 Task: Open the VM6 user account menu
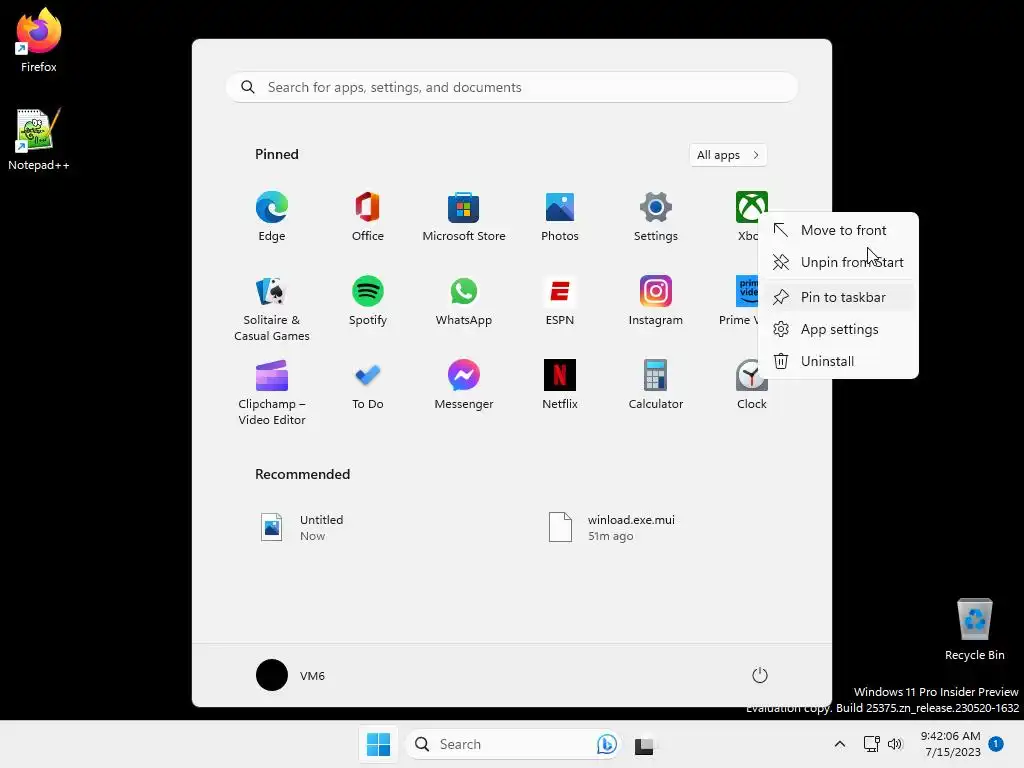291,675
